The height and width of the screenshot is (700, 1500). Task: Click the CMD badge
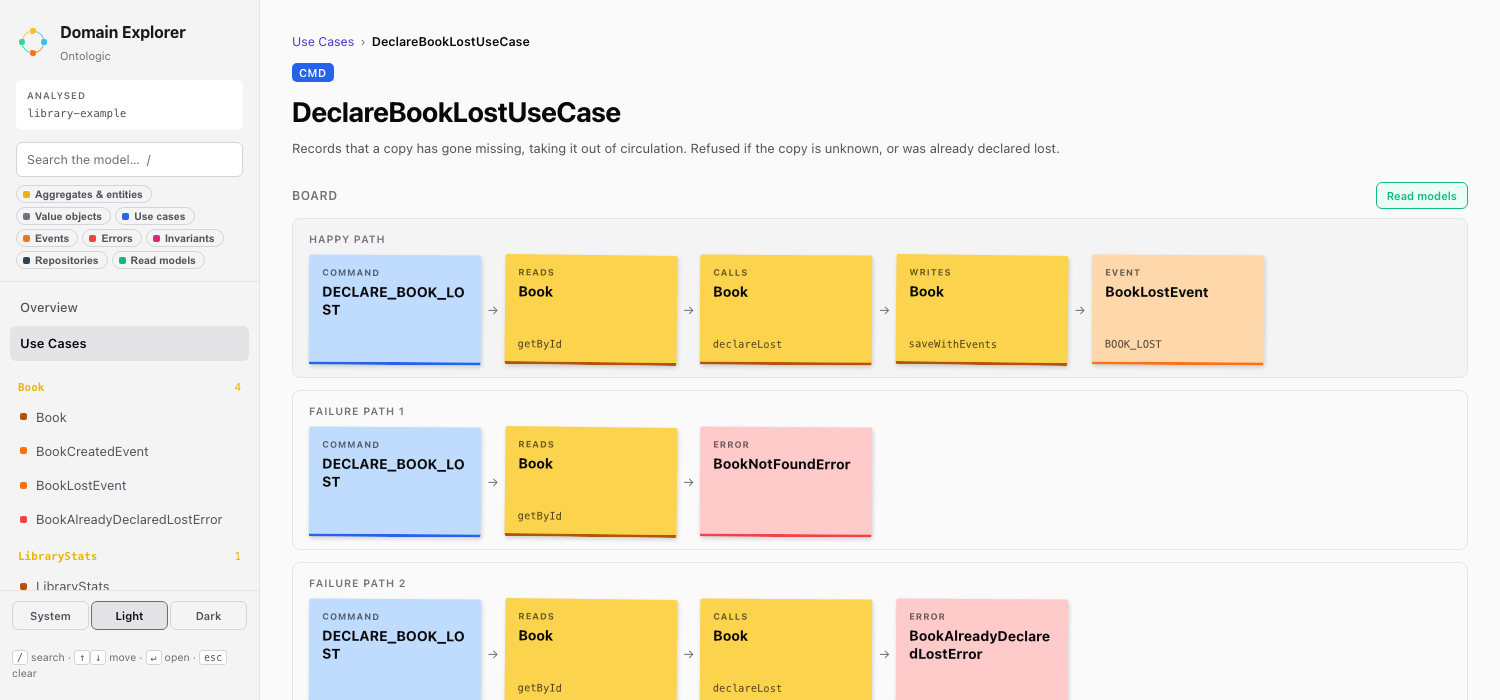(x=313, y=73)
